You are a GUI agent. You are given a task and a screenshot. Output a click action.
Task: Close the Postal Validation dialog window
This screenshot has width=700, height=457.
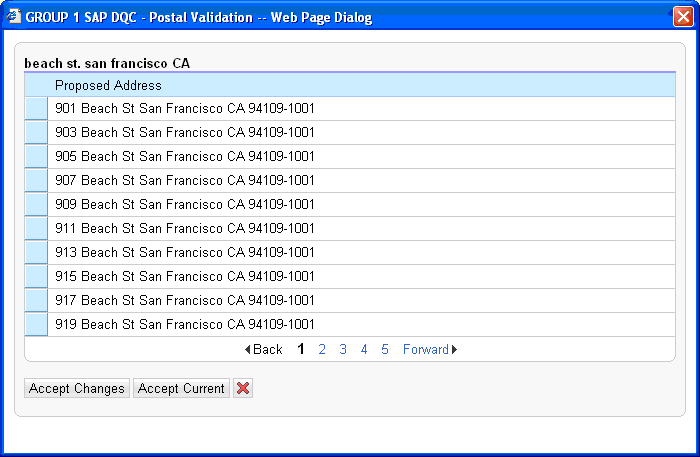pos(682,16)
